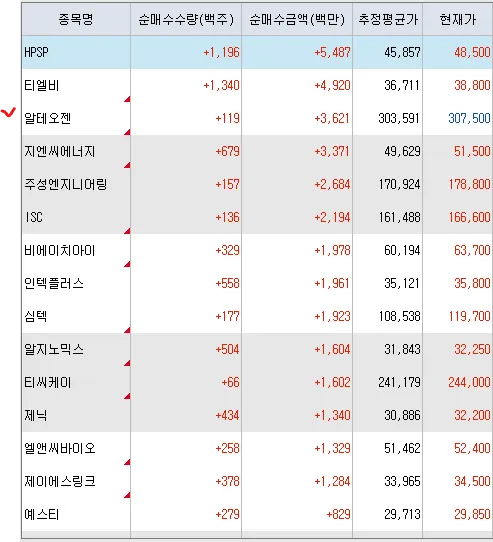The height and width of the screenshot is (542, 493).
Task: Sort by the 순매수금액(백만) column header
Action: (297, 19)
